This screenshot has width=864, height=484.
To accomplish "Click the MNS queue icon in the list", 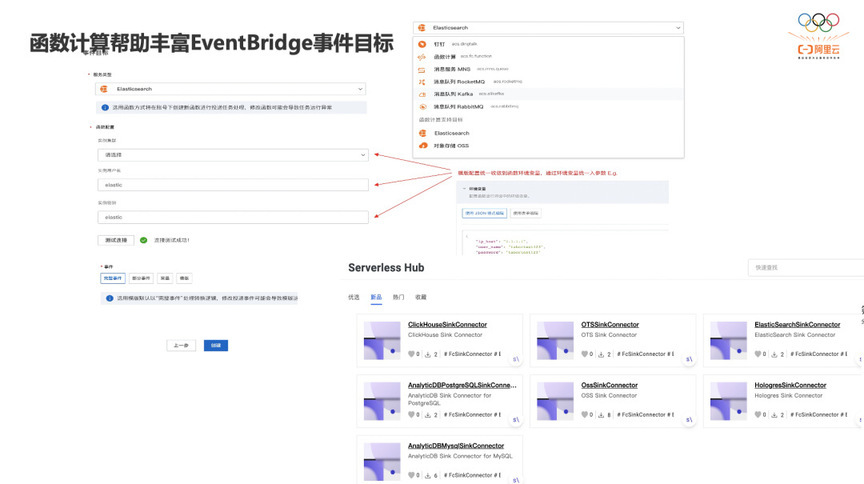I will click(x=422, y=69).
